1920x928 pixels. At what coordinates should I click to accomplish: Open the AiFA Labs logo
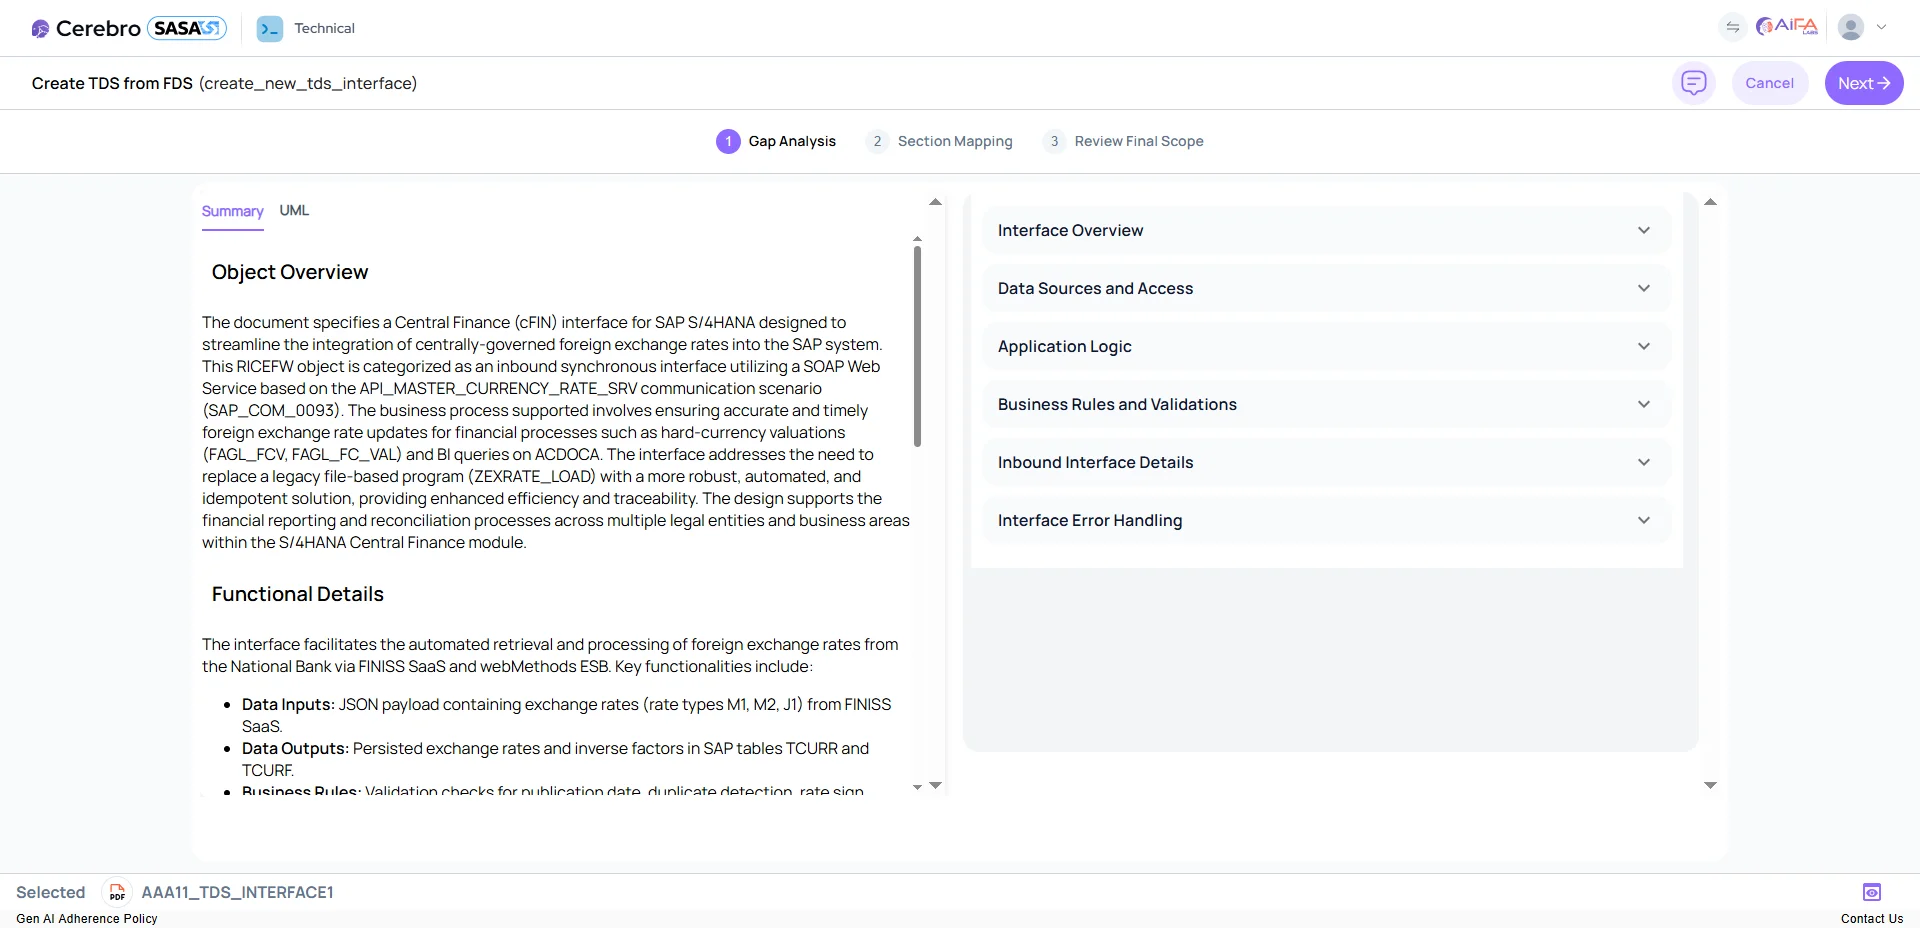pyautogui.click(x=1787, y=26)
